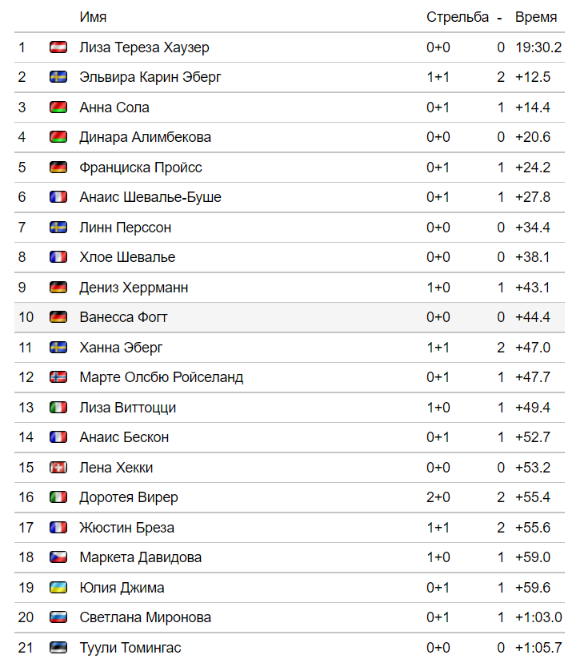Click the Austrian flag beside Лиза Тереза Хаузер
Image resolution: width=565 pixels, height=656 pixels.
pos(58,47)
